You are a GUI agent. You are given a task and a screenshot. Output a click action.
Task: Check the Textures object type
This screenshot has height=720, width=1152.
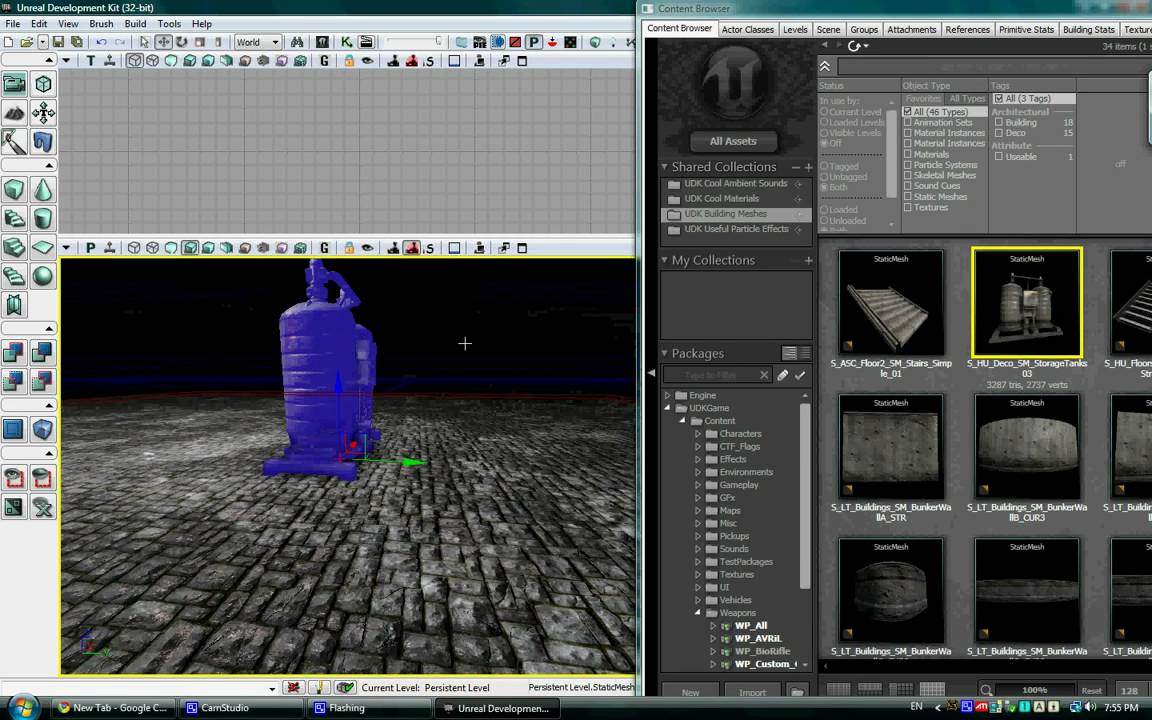[x=907, y=207]
